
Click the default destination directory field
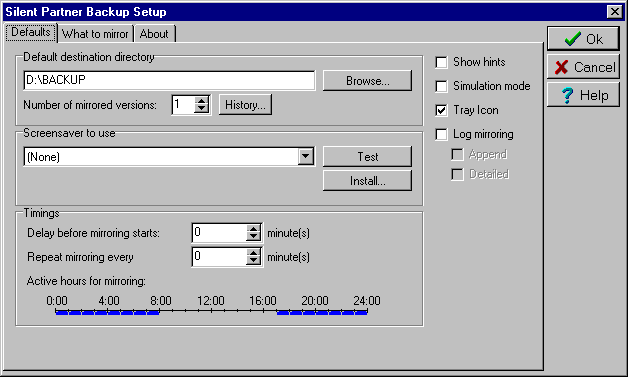169,80
